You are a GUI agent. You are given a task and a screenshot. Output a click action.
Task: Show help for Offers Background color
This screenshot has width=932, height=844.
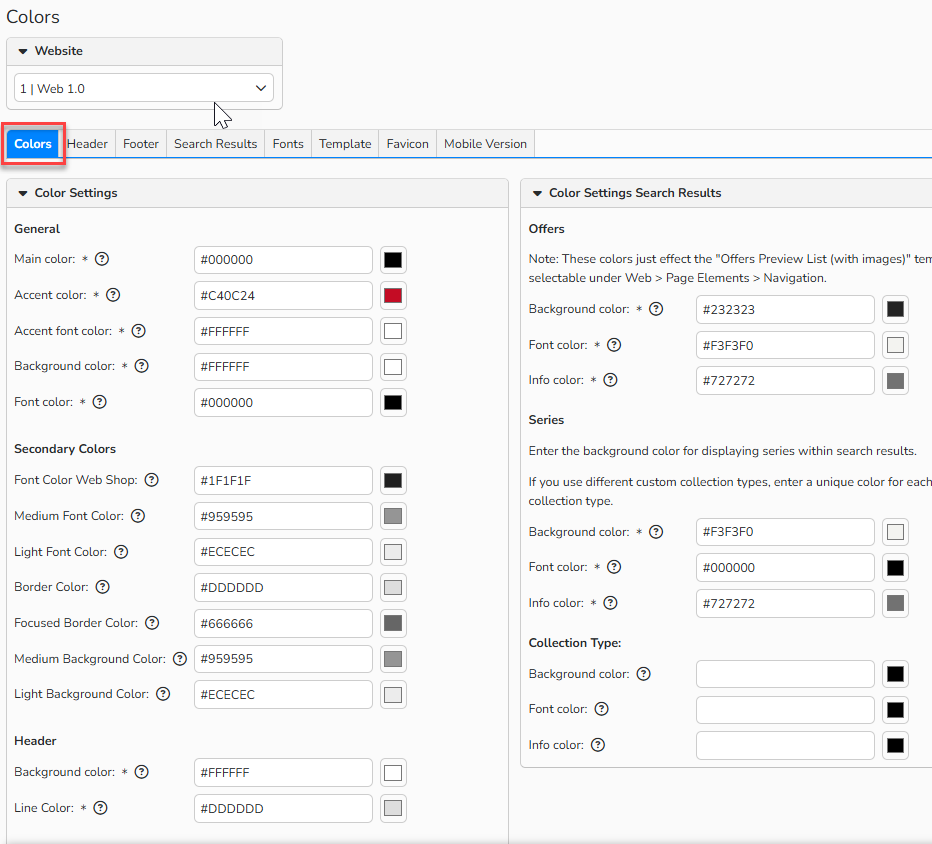coord(656,309)
